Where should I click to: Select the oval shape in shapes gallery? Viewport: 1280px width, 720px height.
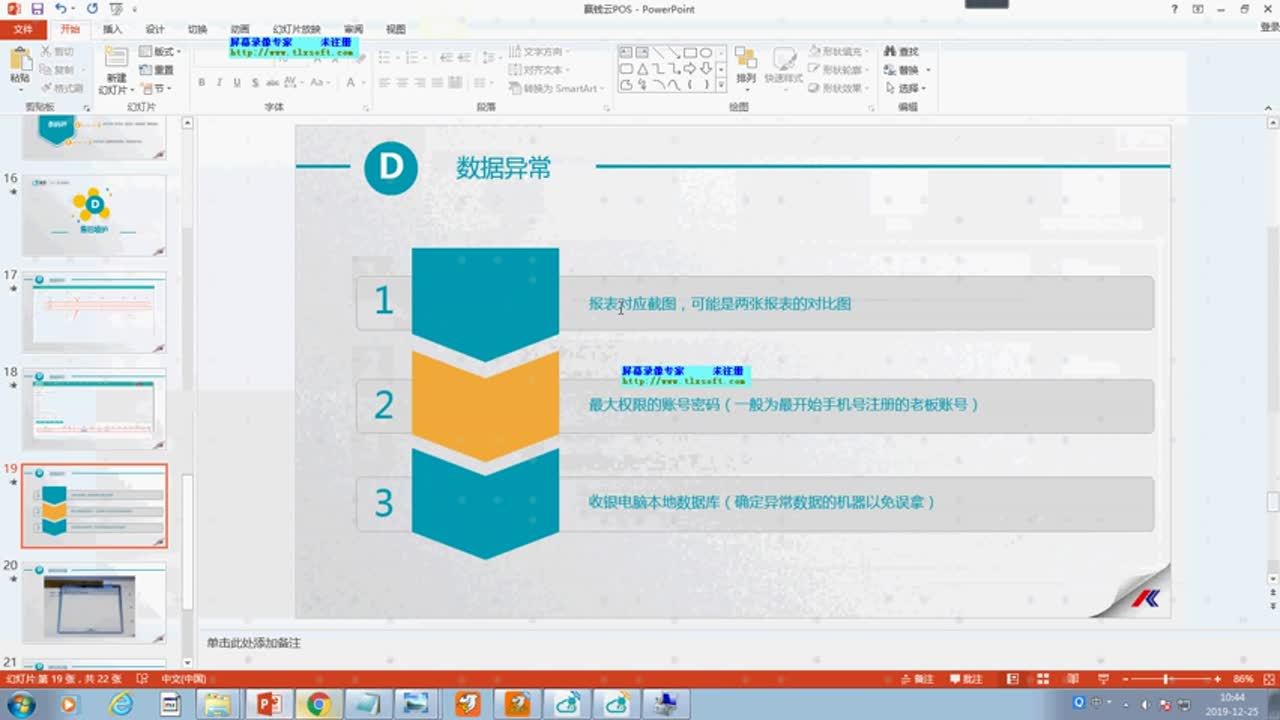tap(706, 53)
